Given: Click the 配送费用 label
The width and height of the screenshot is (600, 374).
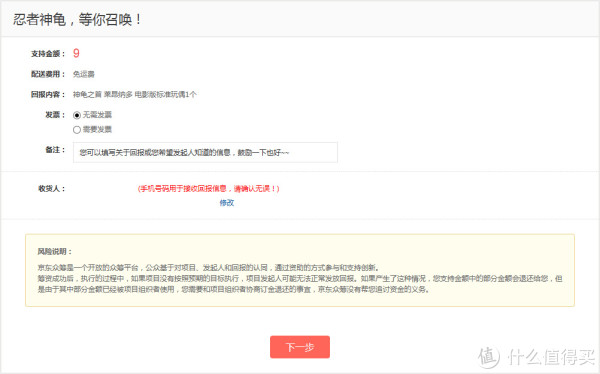Looking at the screenshot, I should 48,74.
